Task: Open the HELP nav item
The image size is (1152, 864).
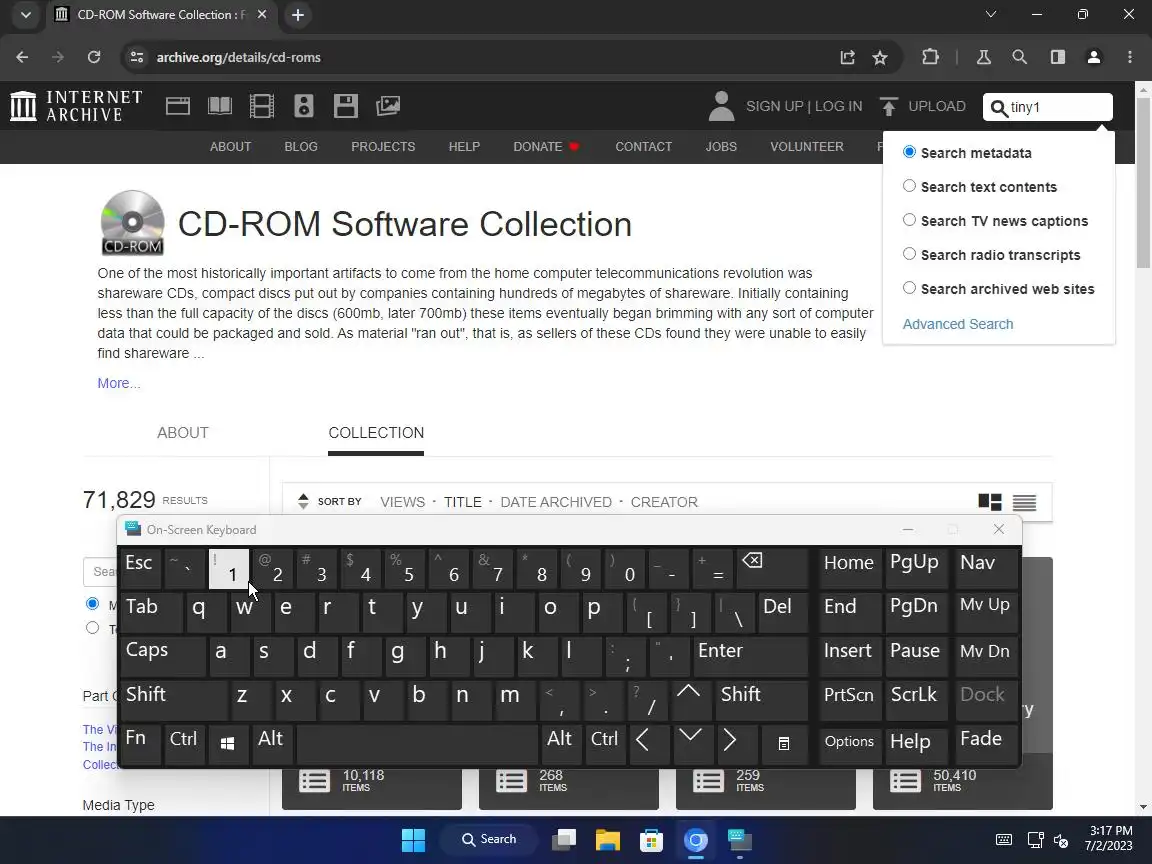Action: coord(464,147)
